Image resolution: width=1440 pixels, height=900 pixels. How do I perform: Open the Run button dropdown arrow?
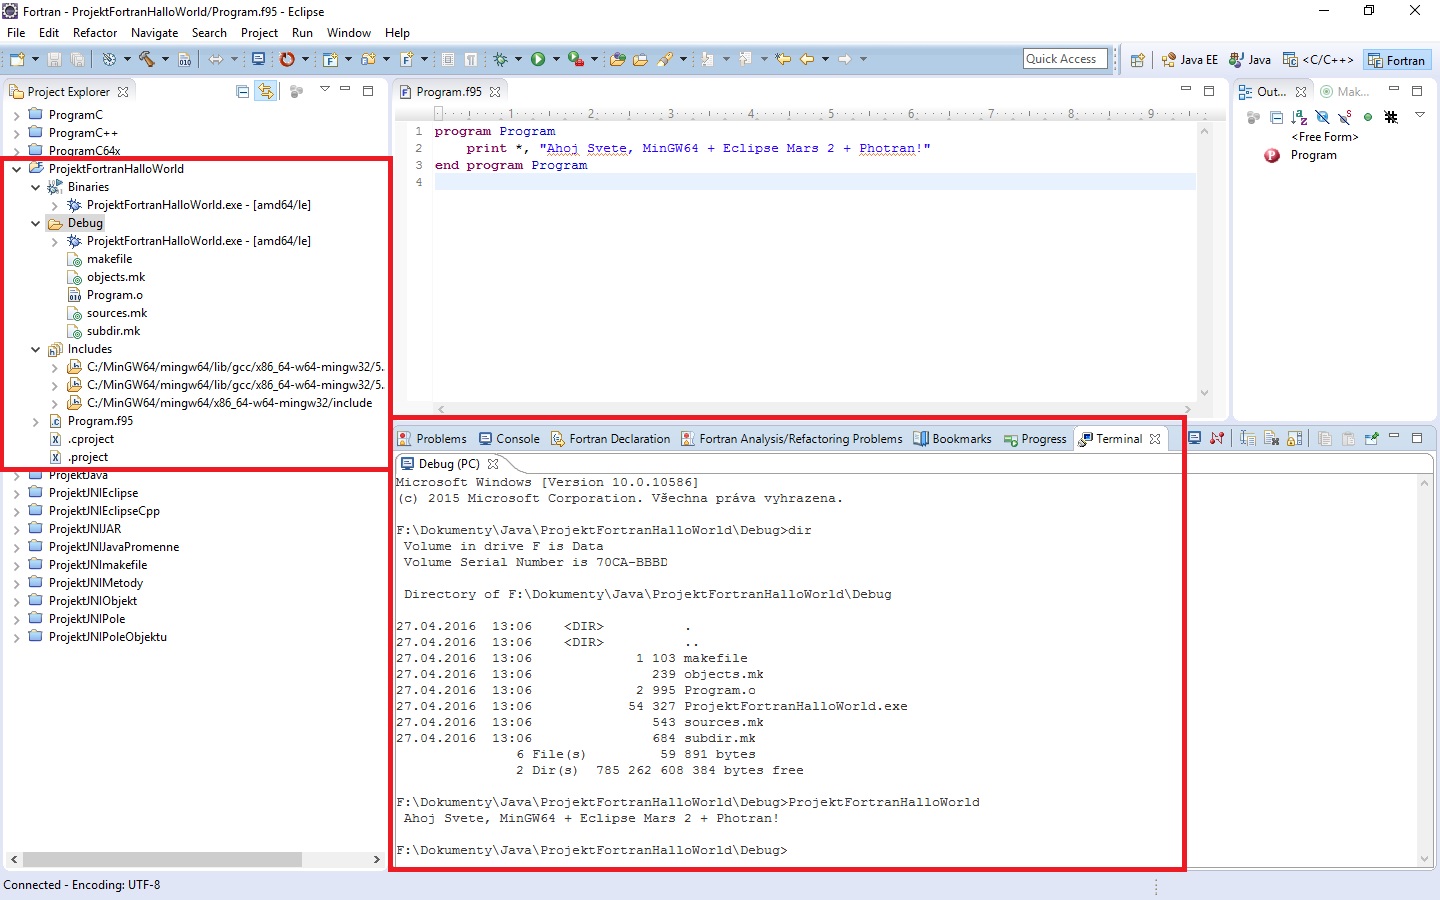tap(555, 60)
